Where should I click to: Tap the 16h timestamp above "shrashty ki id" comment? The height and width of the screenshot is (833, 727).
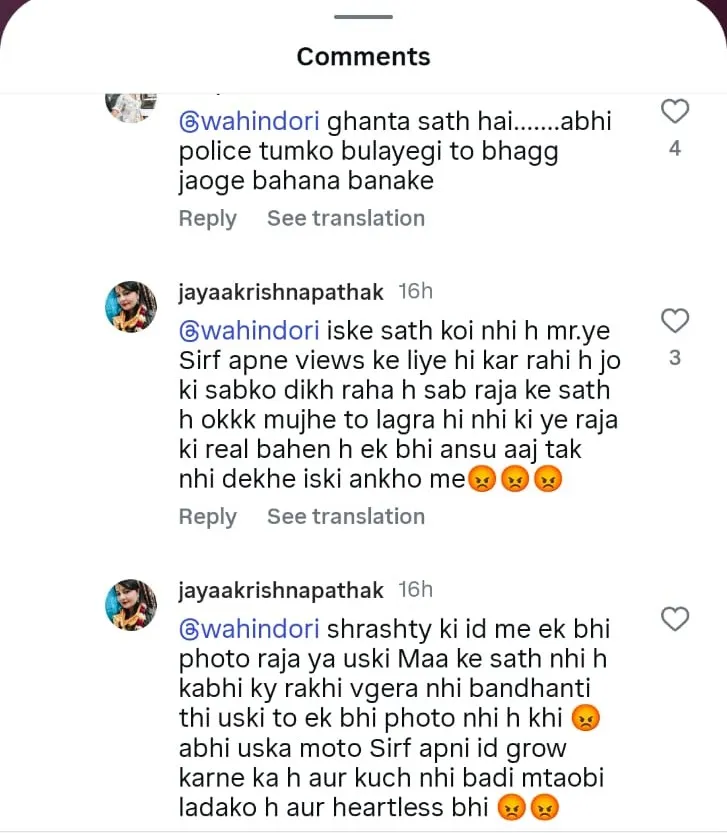click(415, 590)
